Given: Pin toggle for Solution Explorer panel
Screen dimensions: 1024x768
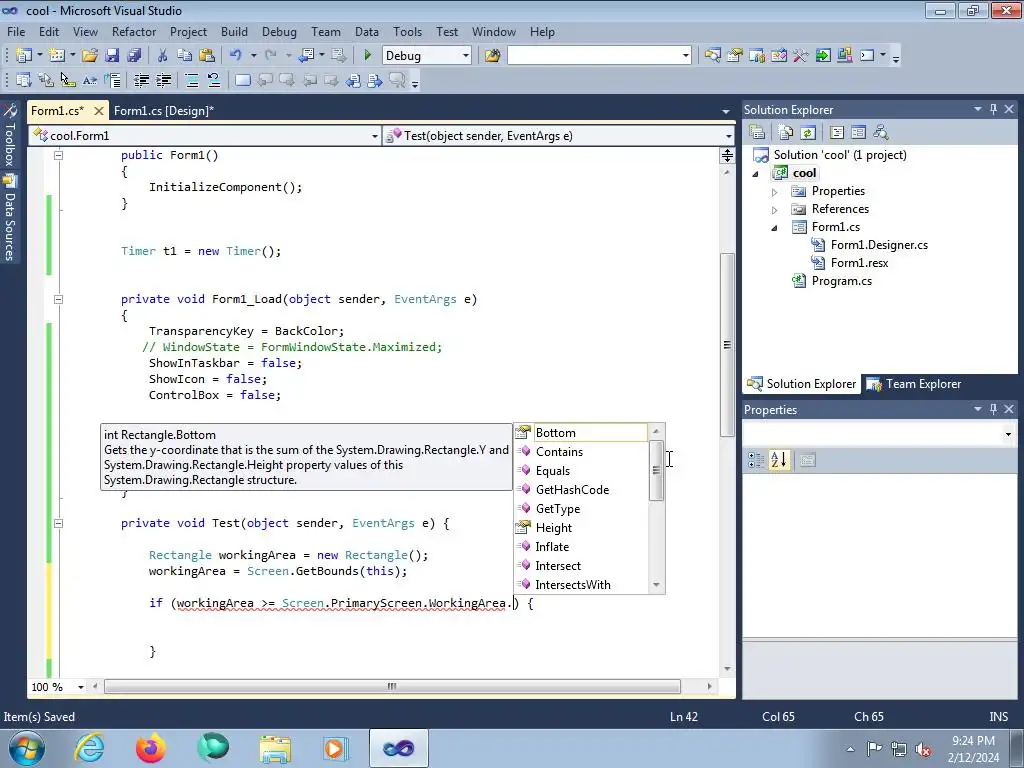Looking at the screenshot, I should tap(993, 109).
